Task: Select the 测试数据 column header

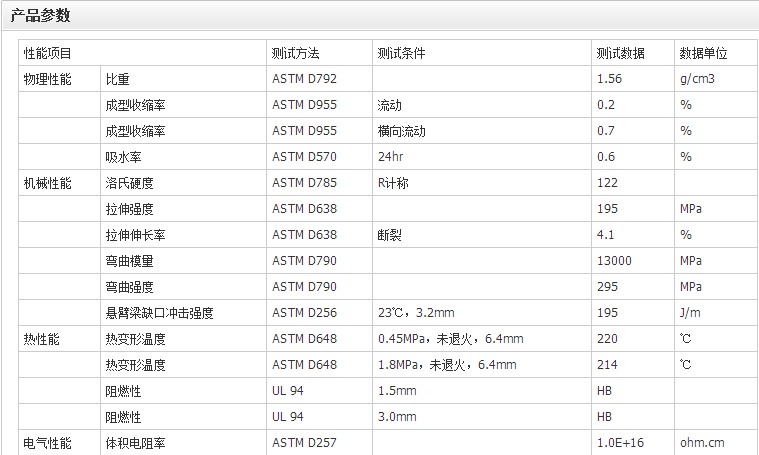Action: coord(620,53)
